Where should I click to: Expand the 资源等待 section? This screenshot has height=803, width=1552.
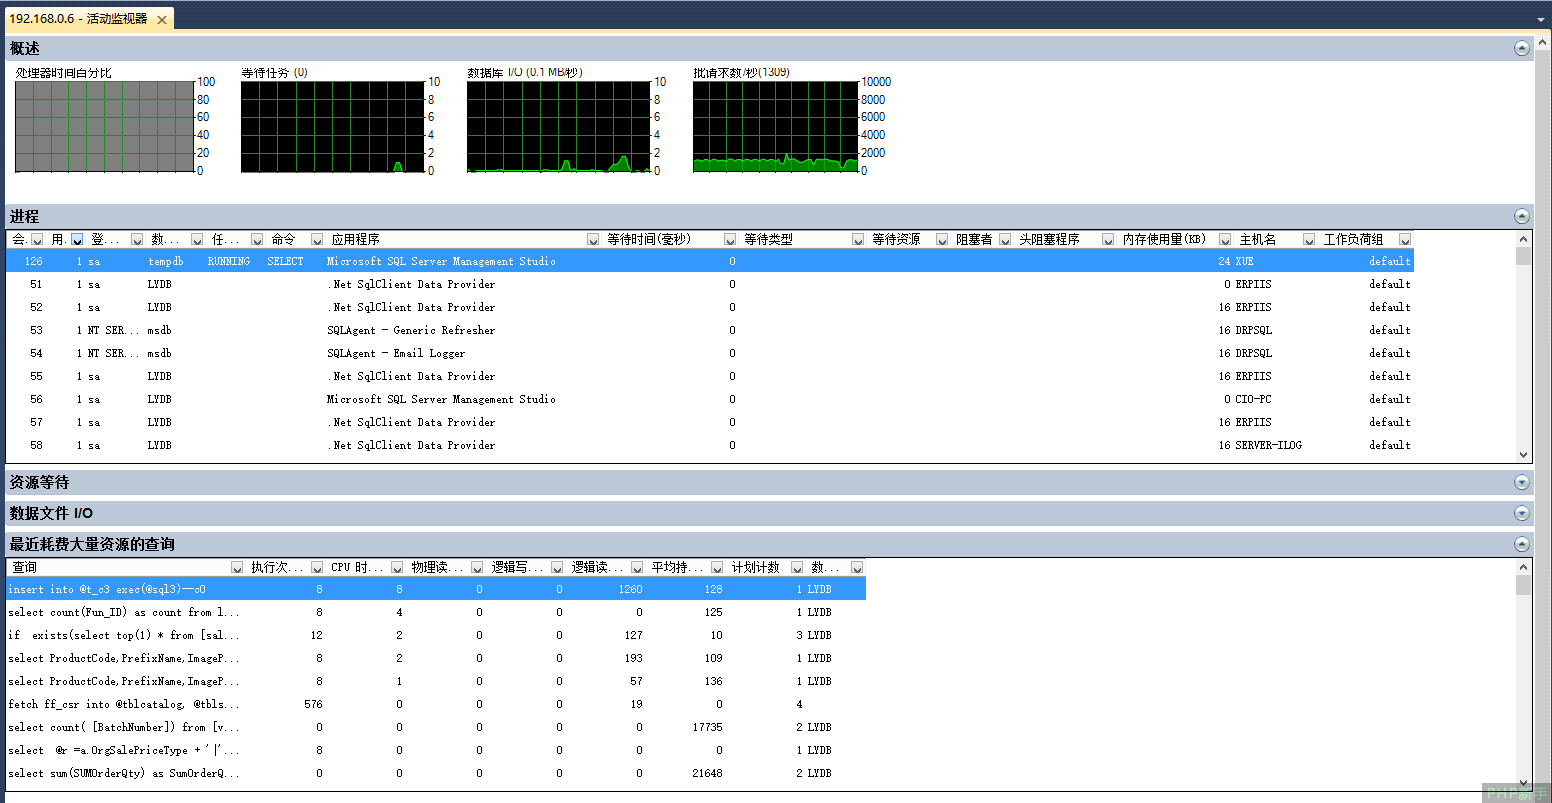click(x=1522, y=482)
